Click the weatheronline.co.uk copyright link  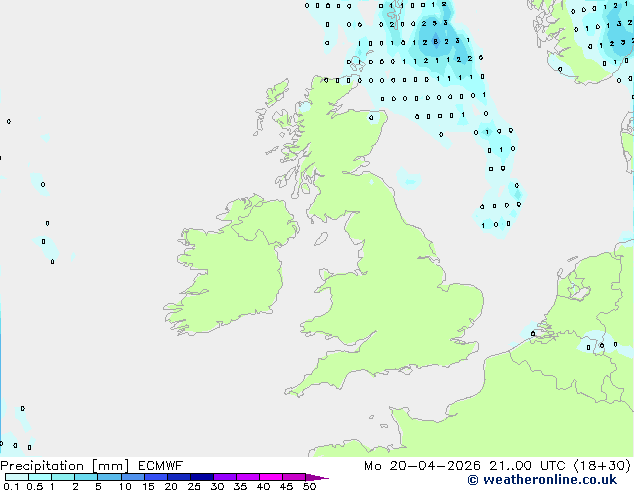[542, 480]
